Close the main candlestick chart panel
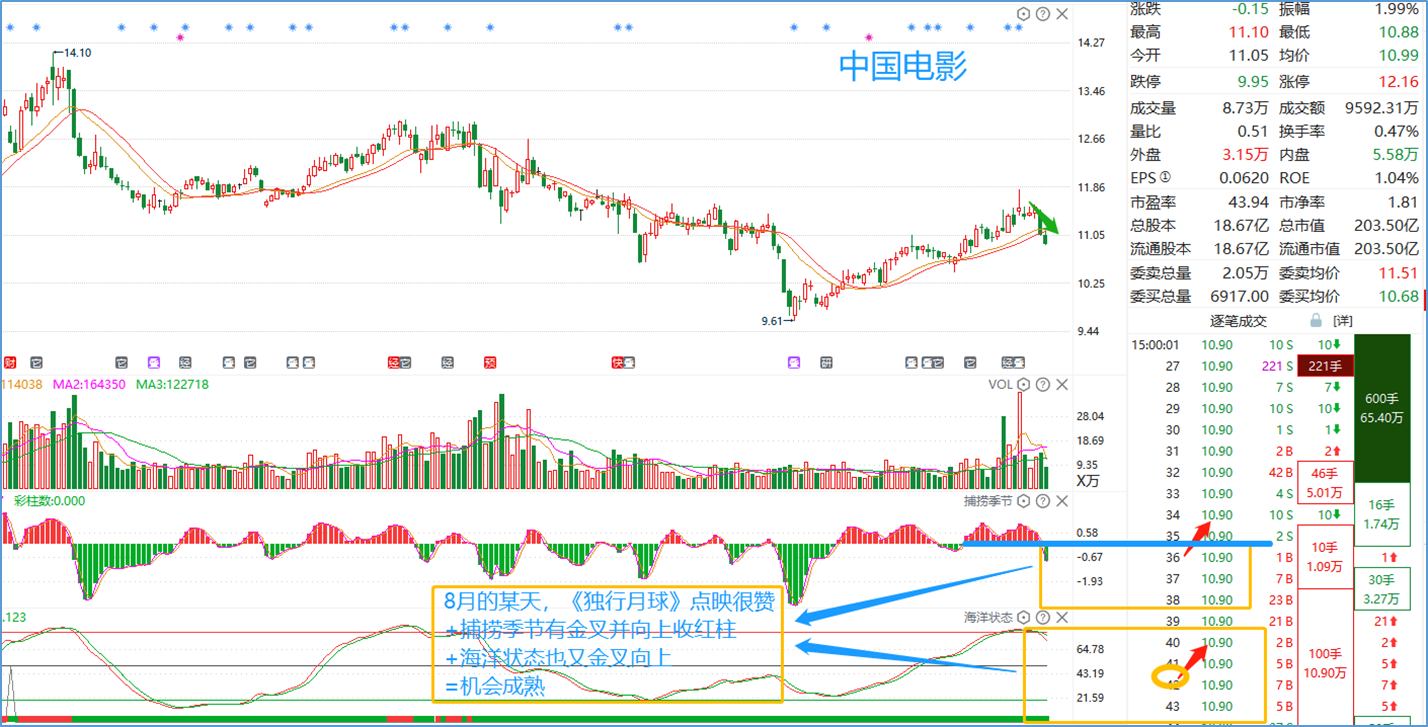The width and height of the screenshot is (1428, 727). [x=1062, y=14]
